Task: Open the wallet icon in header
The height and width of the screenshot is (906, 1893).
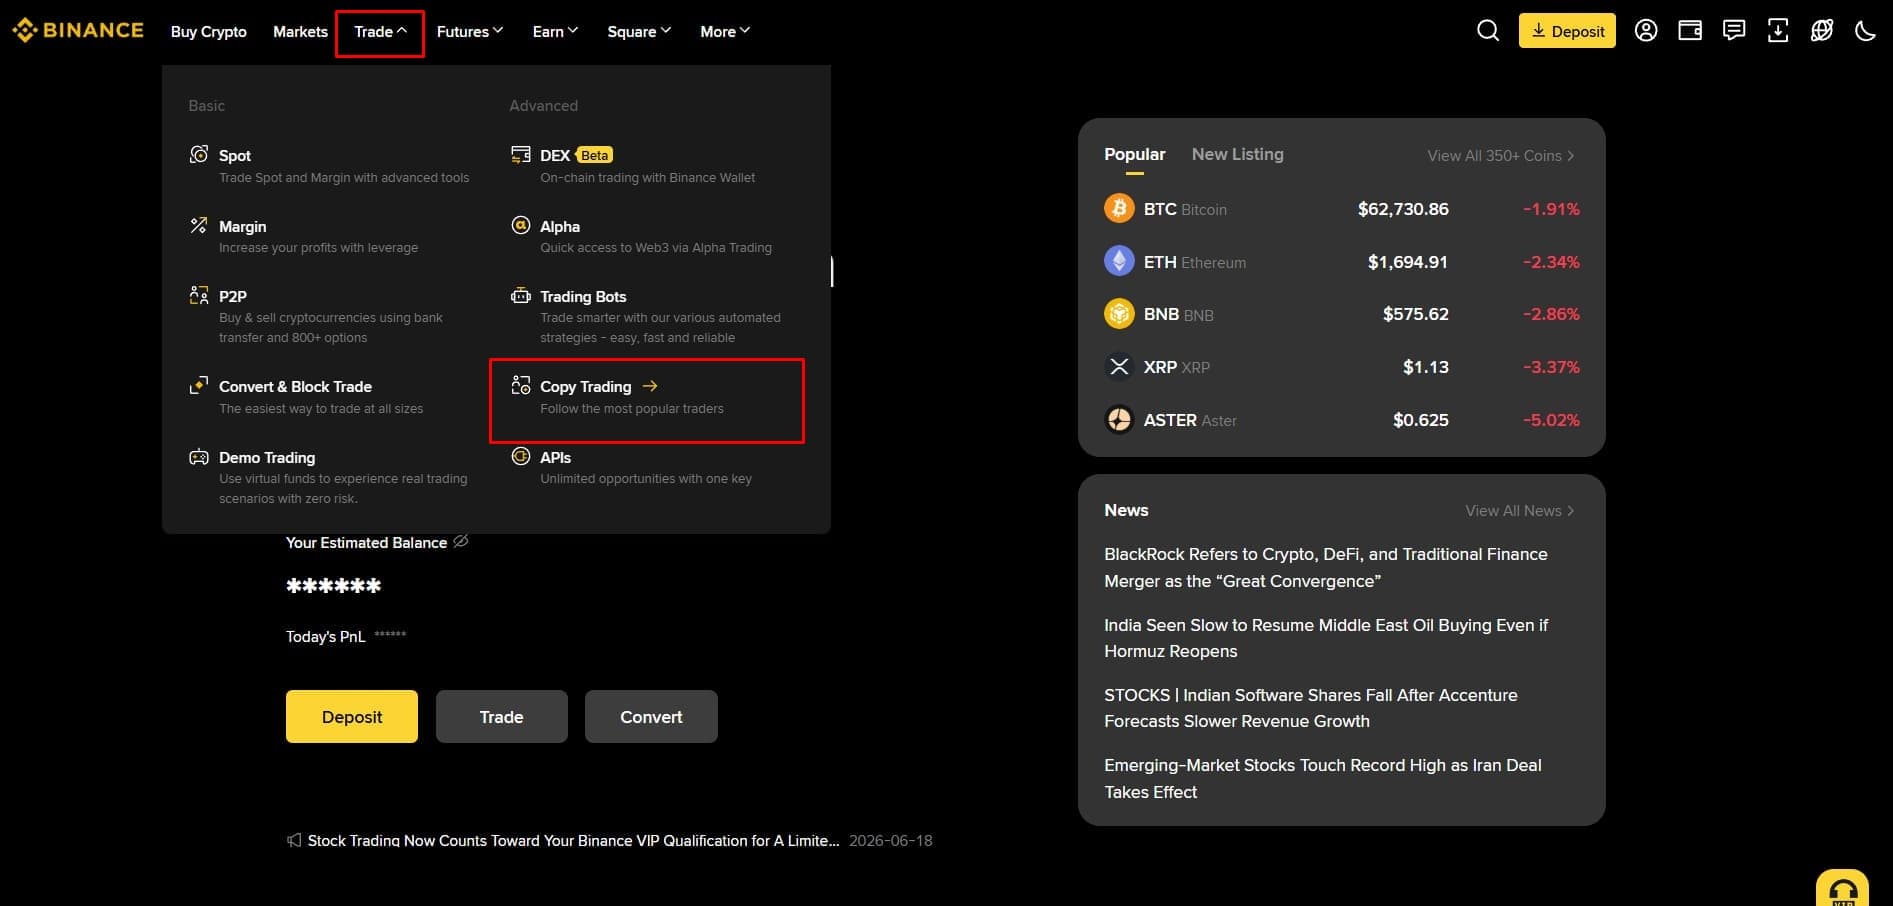Action: [1690, 31]
